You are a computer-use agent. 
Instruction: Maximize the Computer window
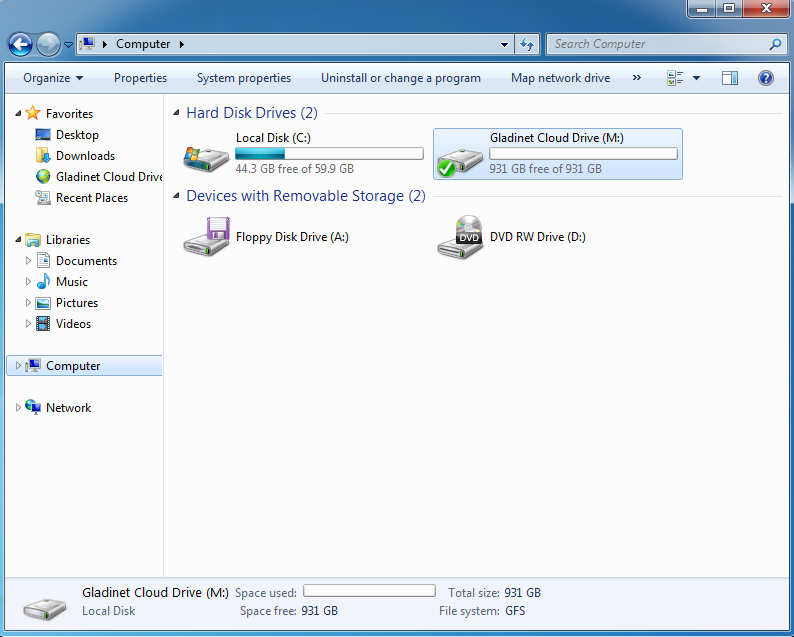point(729,8)
